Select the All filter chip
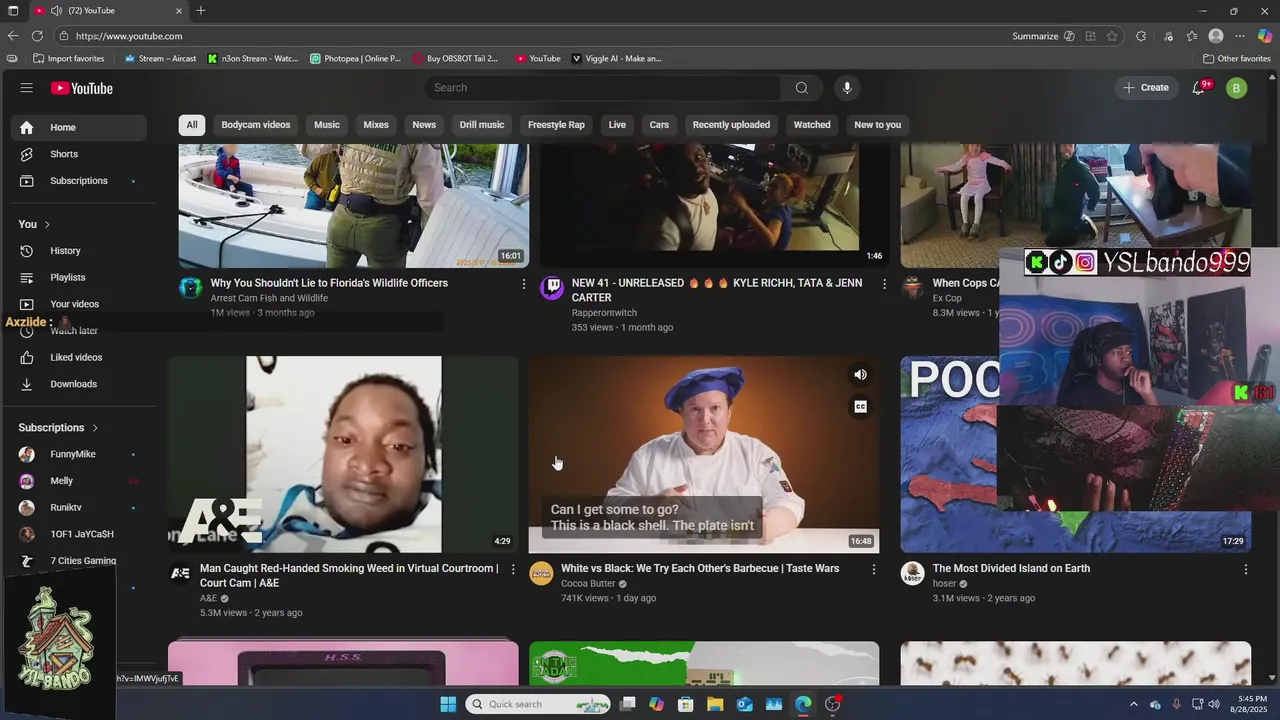The height and width of the screenshot is (720, 1280). pos(191,125)
